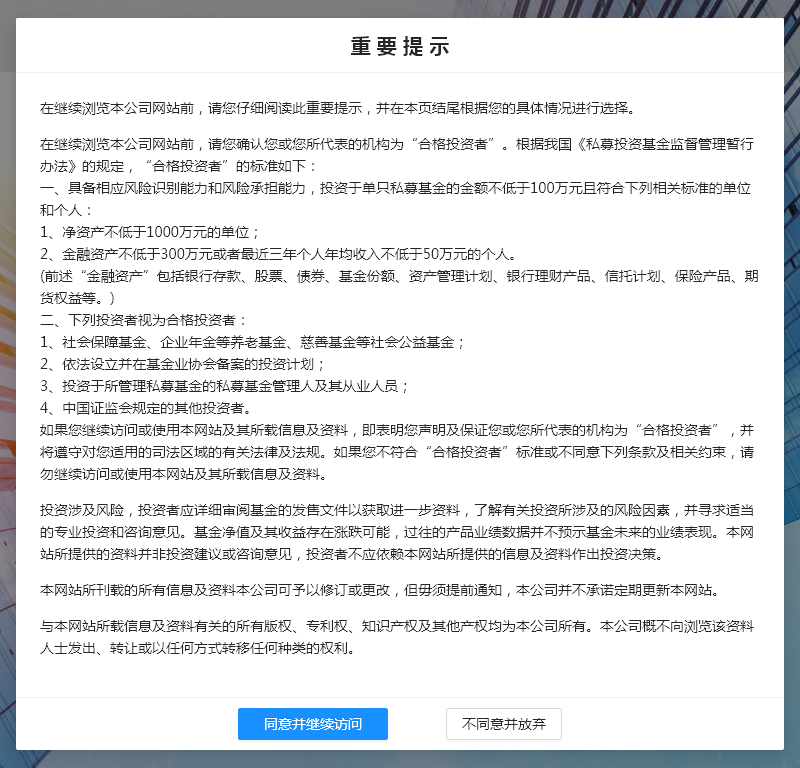
Task: Select the paragraph starting 本网站所刊载的所有信息
Action: (x=381, y=590)
